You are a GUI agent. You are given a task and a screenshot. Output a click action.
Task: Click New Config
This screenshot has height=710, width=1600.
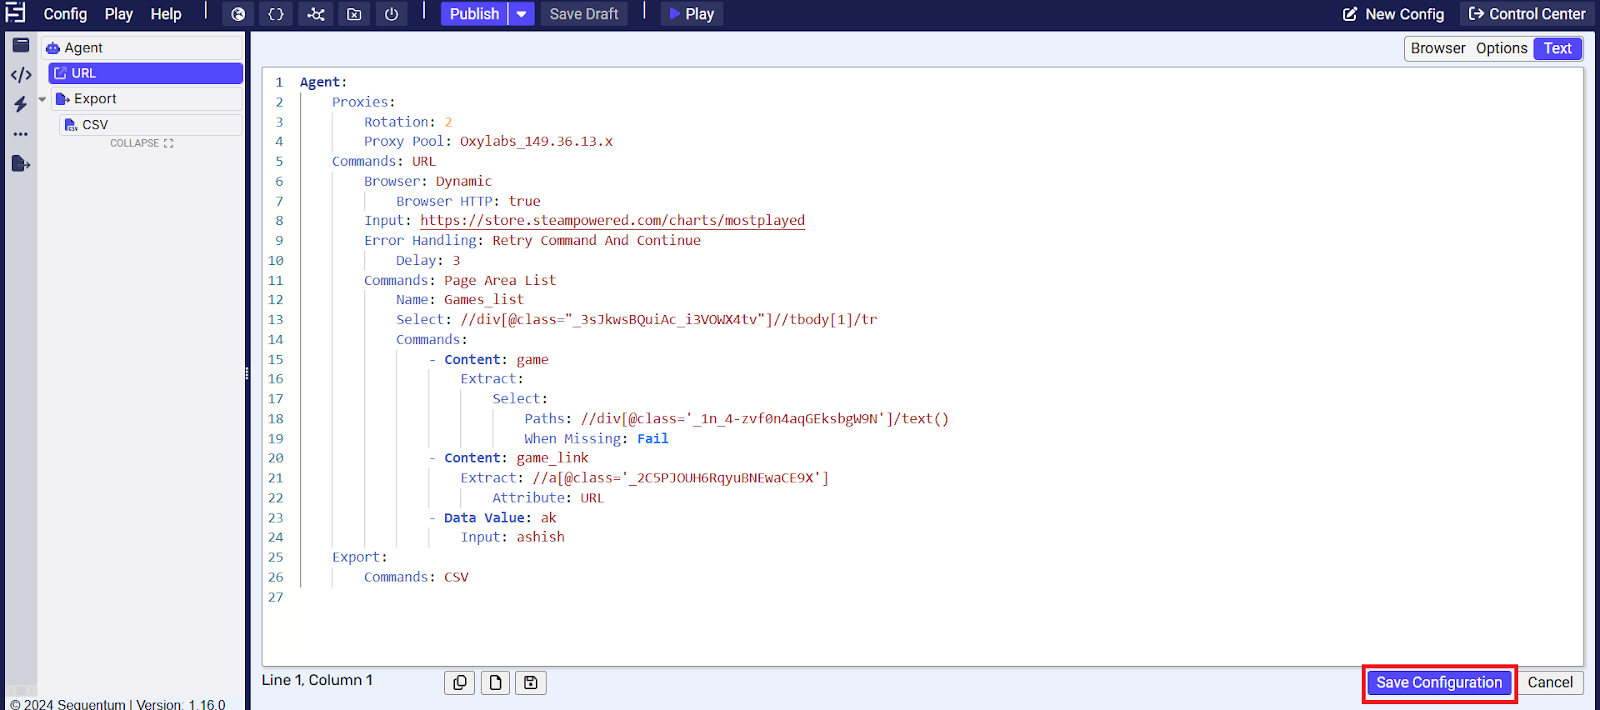point(1393,14)
